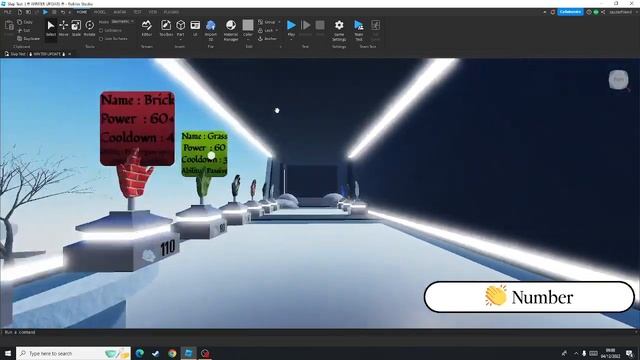
Task: Click quick-access blue Play arrow
Action: click(x=45, y=12)
